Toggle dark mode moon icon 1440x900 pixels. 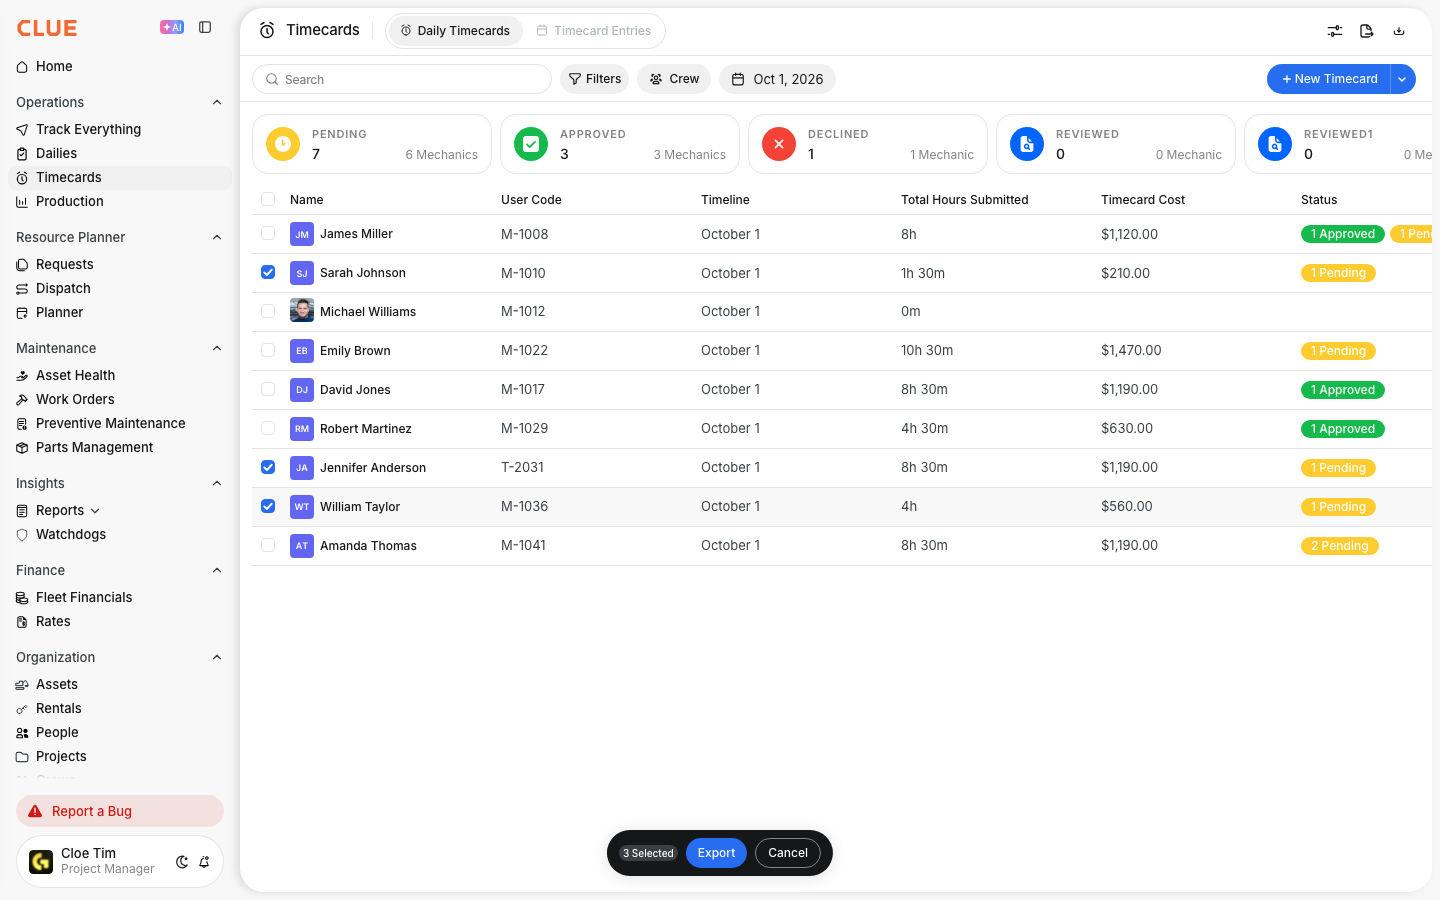tap(182, 862)
